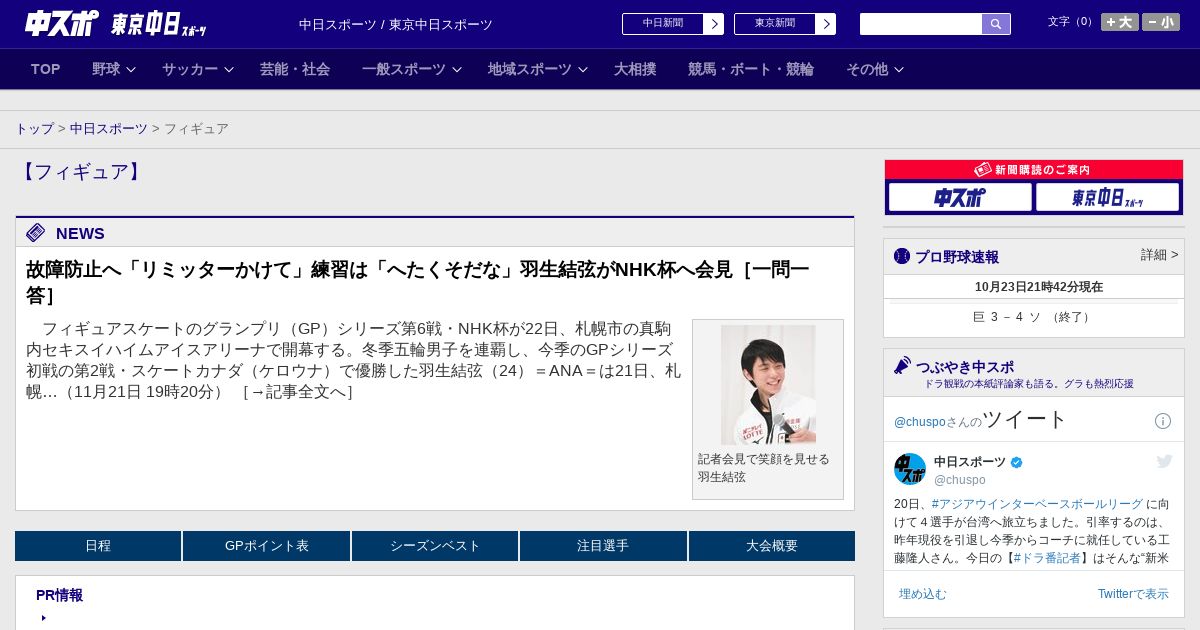1200x630 pixels.
Task: Click the search text input field
Action: click(x=920, y=24)
